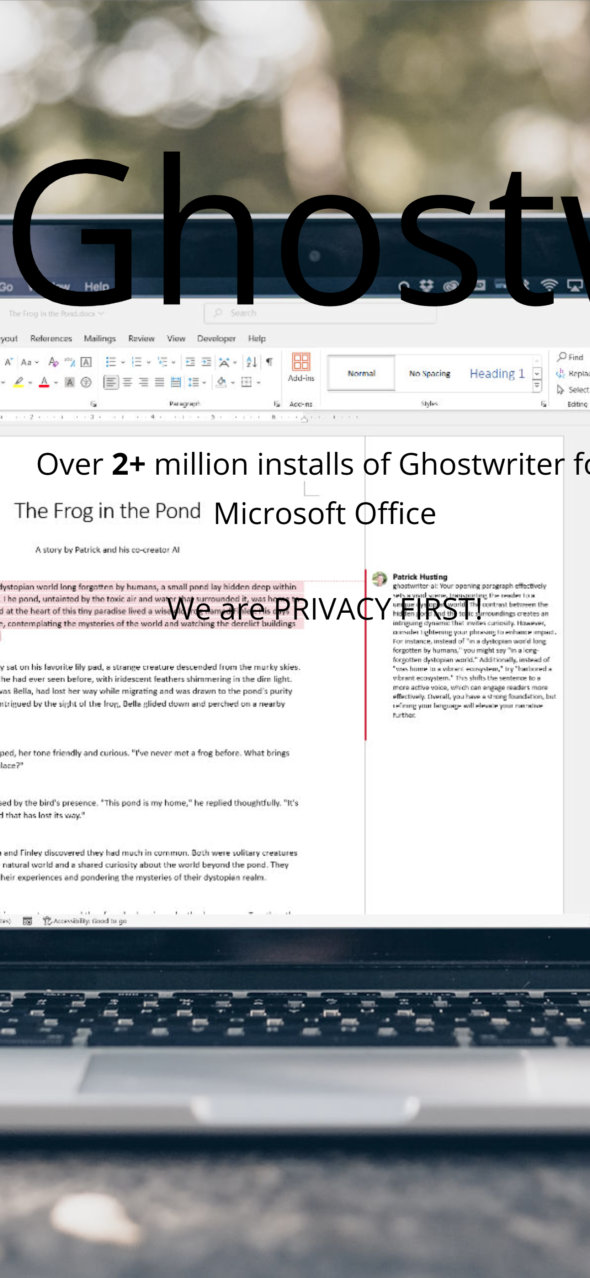Click the Borders icon in Paragraph group
590x1278 pixels.
(246, 381)
